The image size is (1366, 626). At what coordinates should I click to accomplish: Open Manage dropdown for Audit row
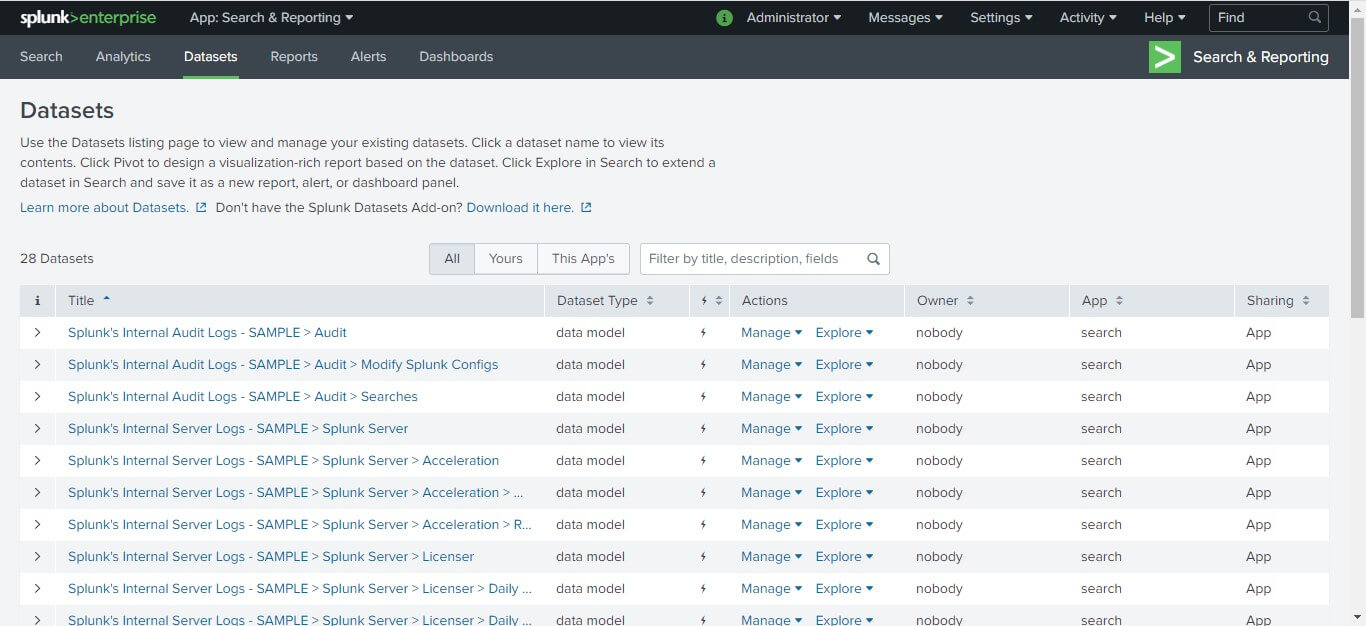coord(771,333)
